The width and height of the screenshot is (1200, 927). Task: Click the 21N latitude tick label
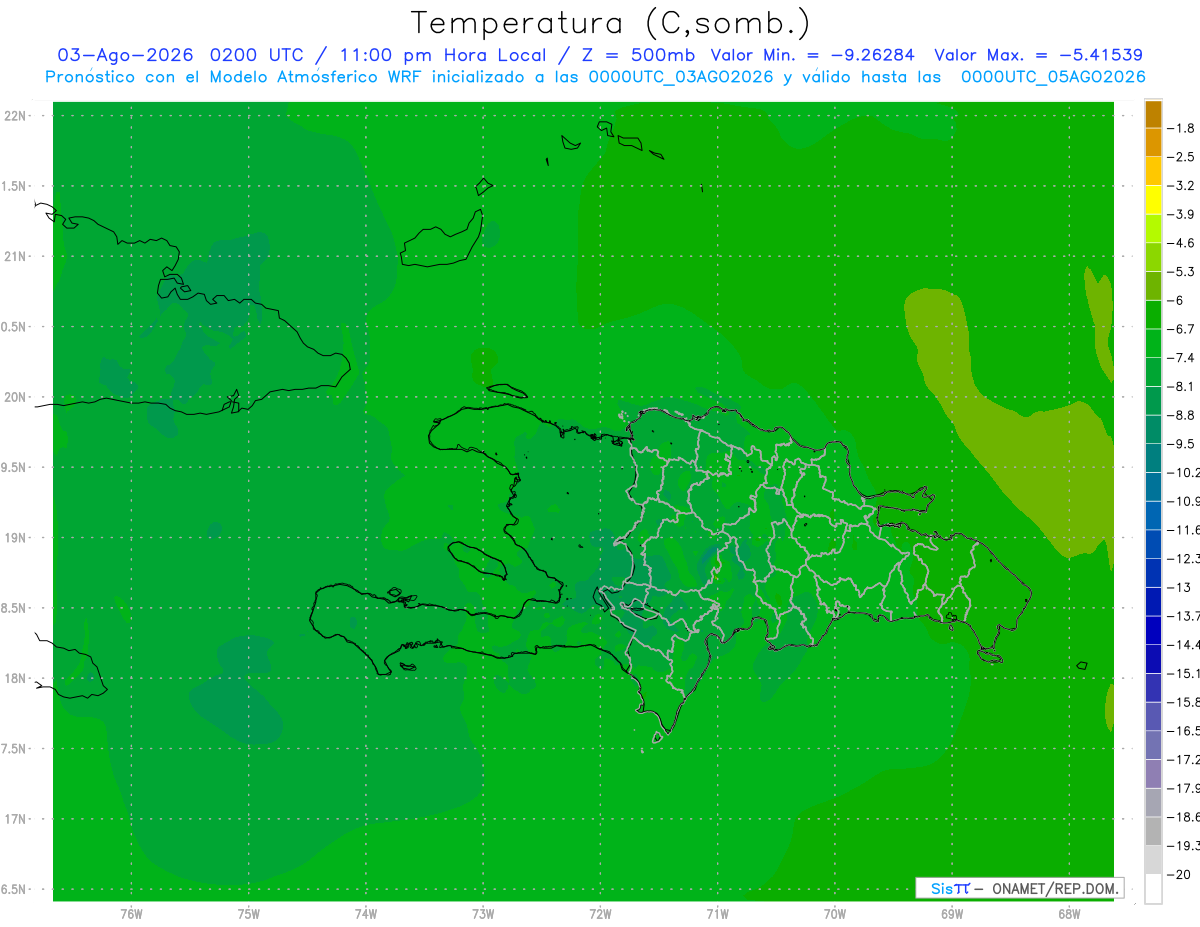click(15, 257)
